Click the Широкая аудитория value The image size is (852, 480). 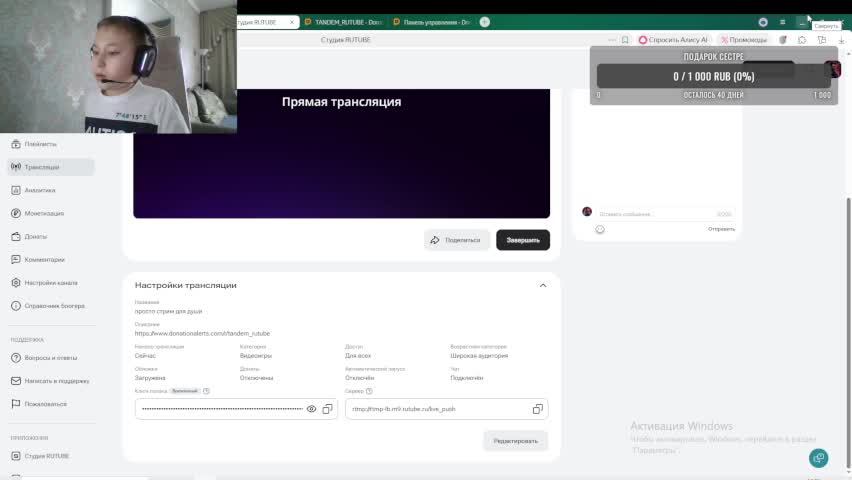point(479,356)
